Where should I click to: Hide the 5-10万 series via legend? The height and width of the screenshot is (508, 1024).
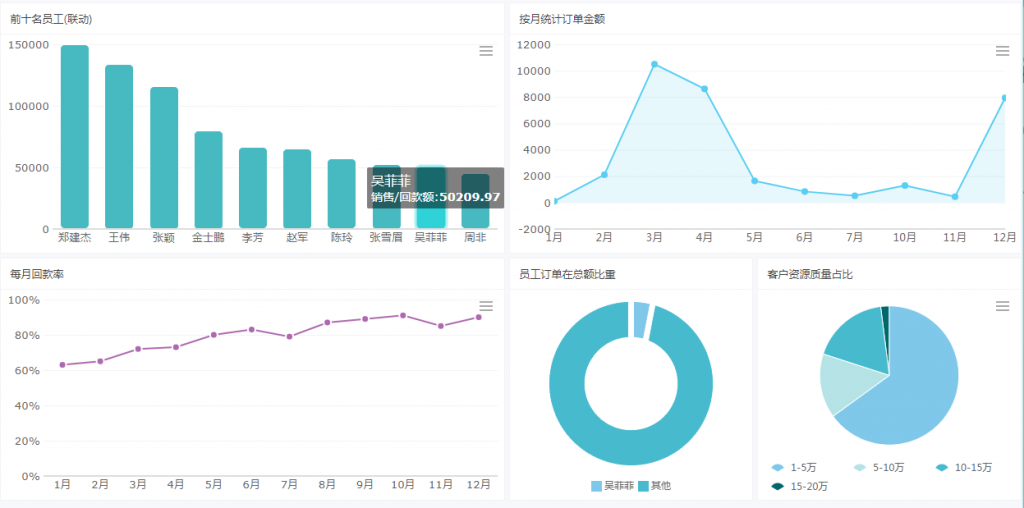[x=877, y=467]
